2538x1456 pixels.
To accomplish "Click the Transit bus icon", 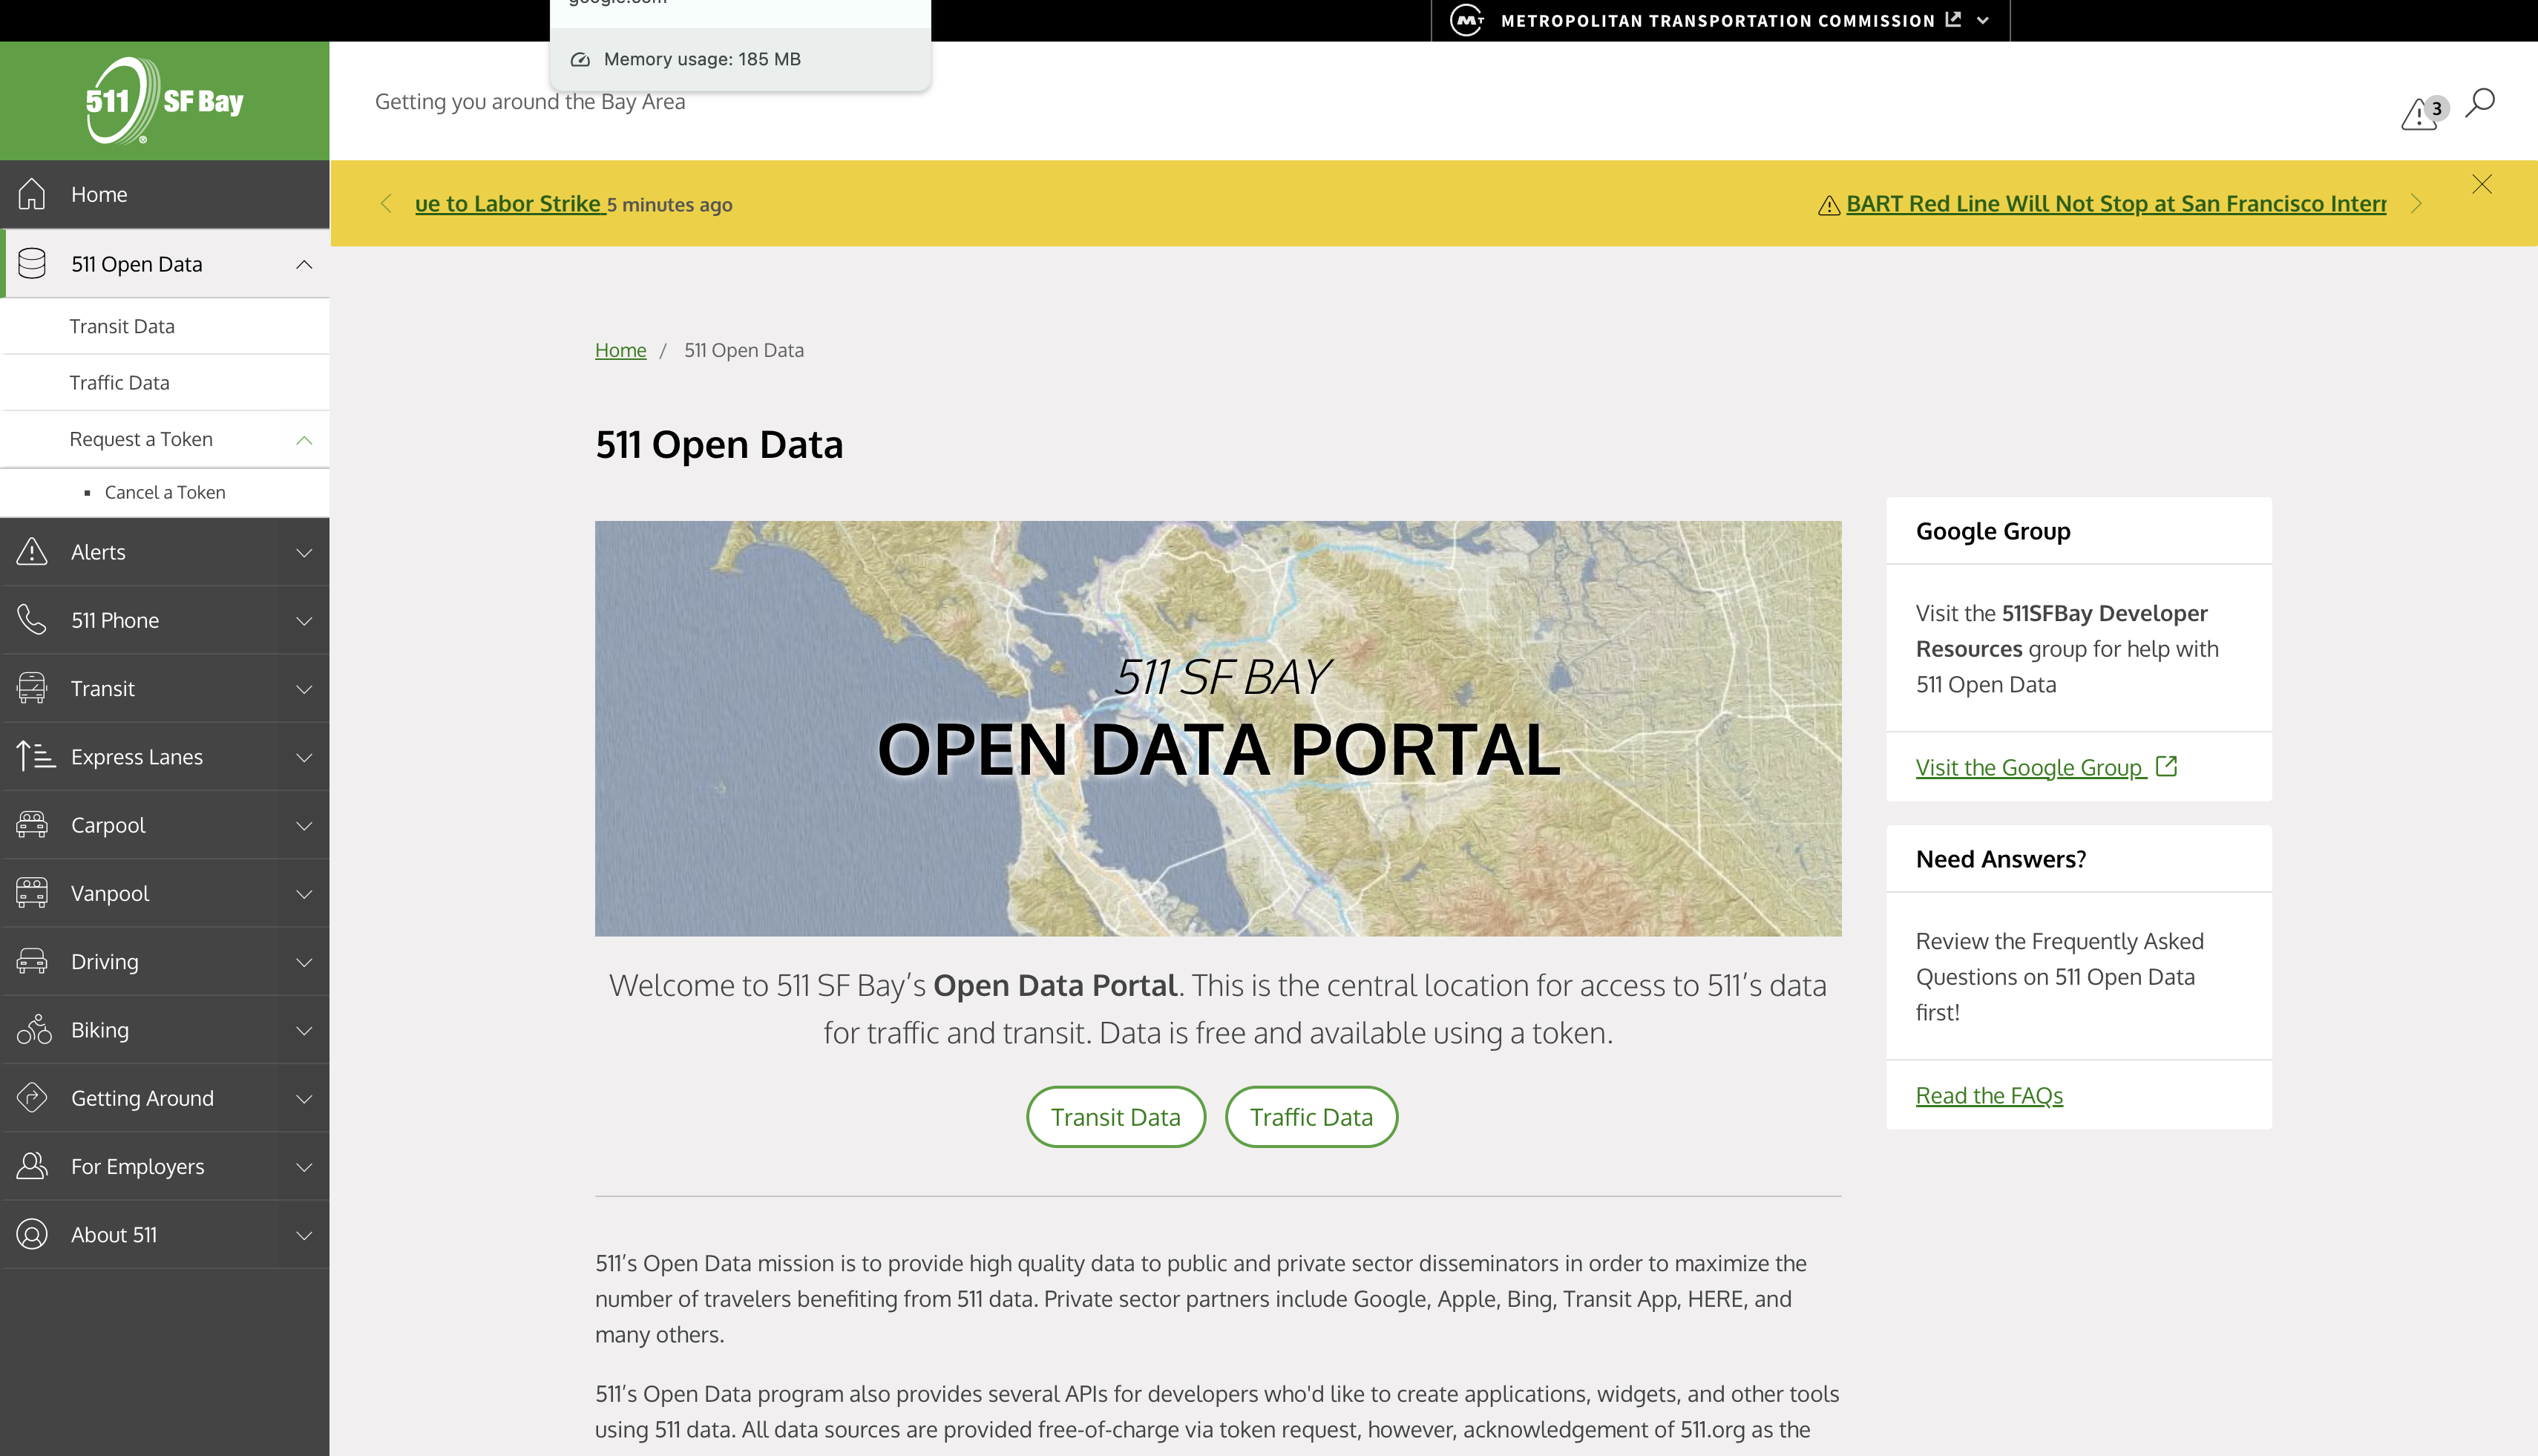I will click(x=32, y=688).
